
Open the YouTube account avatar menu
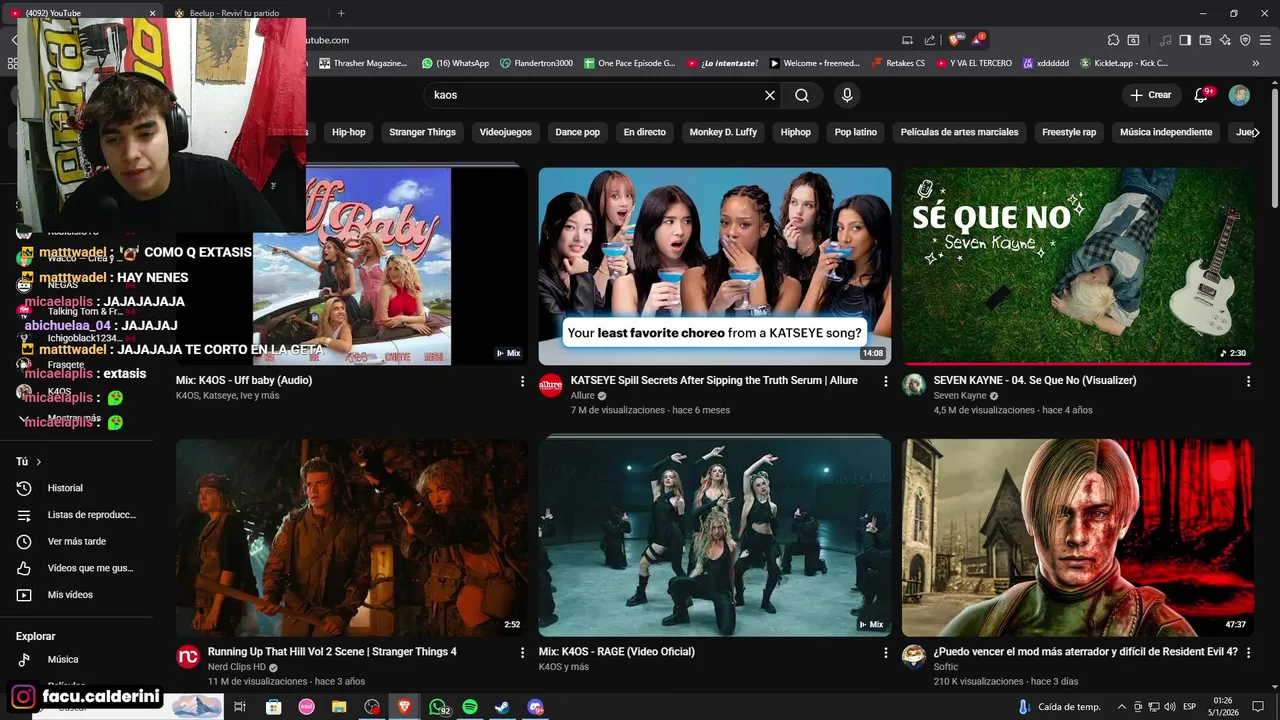coord(1239,95)
